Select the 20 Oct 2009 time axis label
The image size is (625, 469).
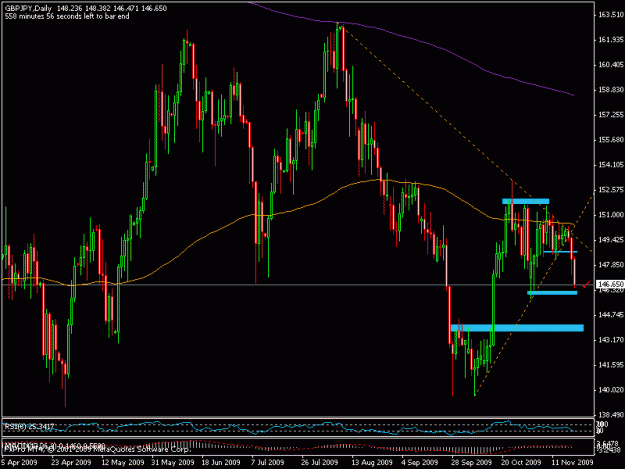click(521, 463)
